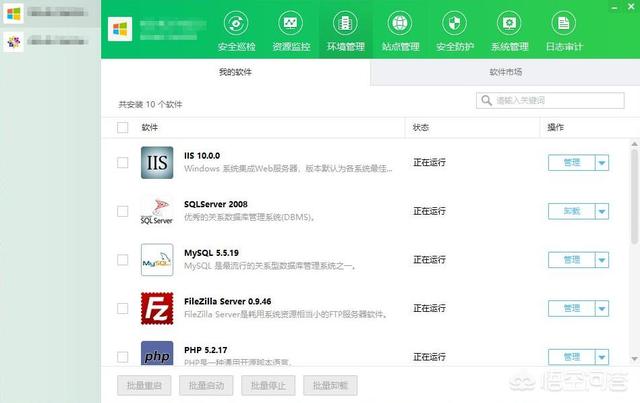Select the SQLServer 2008 title text
The height and width of the screenshot is (403, 640).
click(x=216, y=204)
